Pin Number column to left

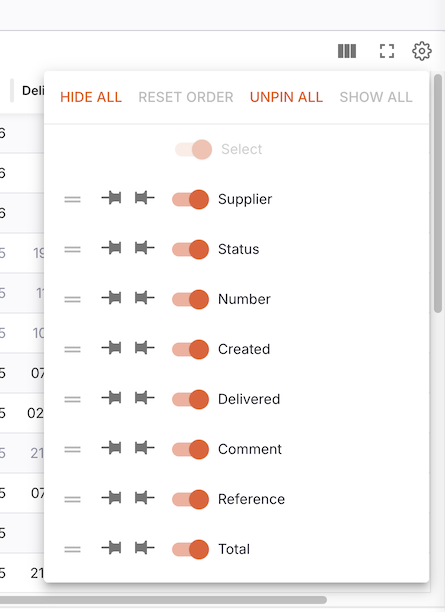pyautogui.click(x=111, y=298)
